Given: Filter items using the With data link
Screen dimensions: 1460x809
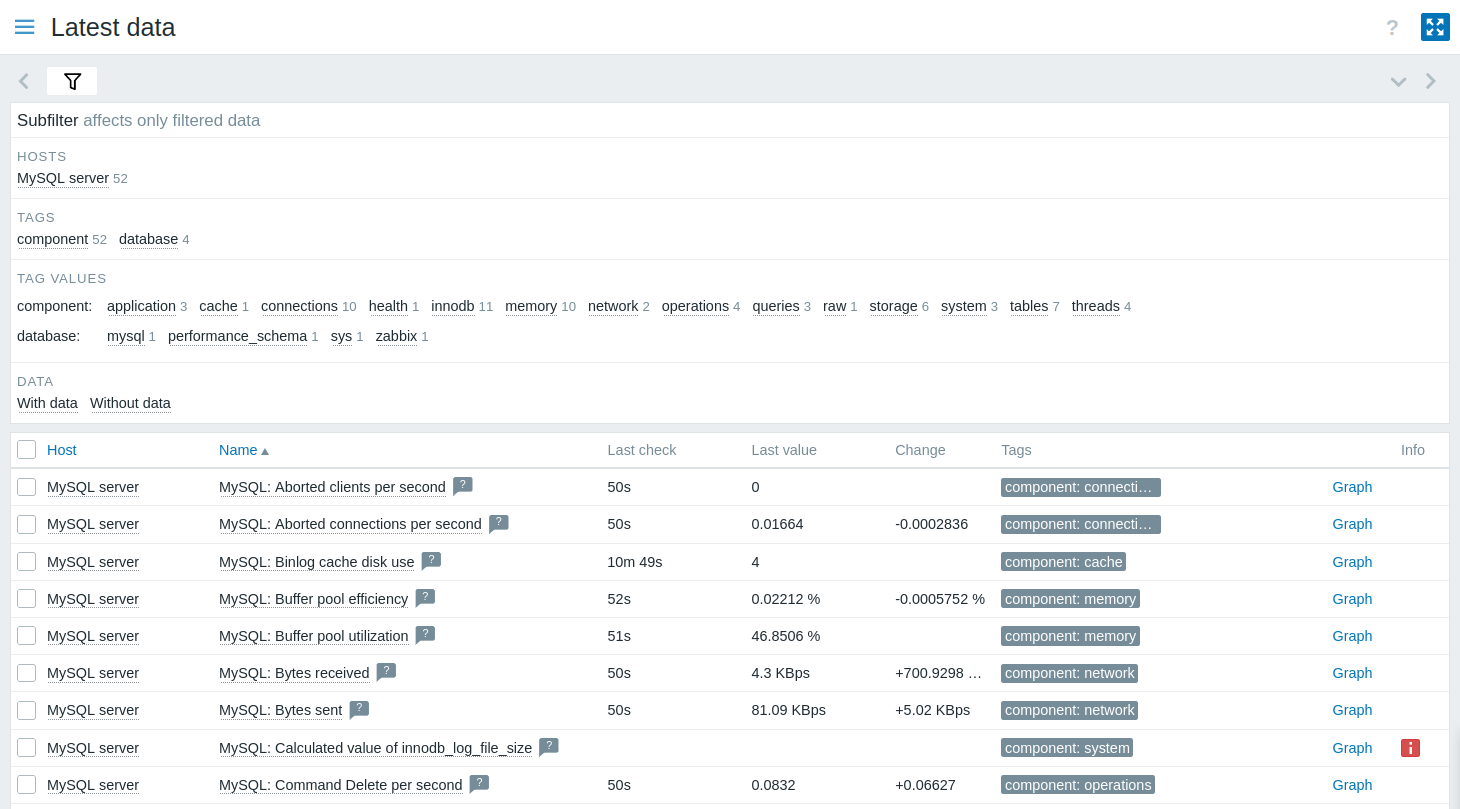Looking at the screenshot, I should pos(46,403).
